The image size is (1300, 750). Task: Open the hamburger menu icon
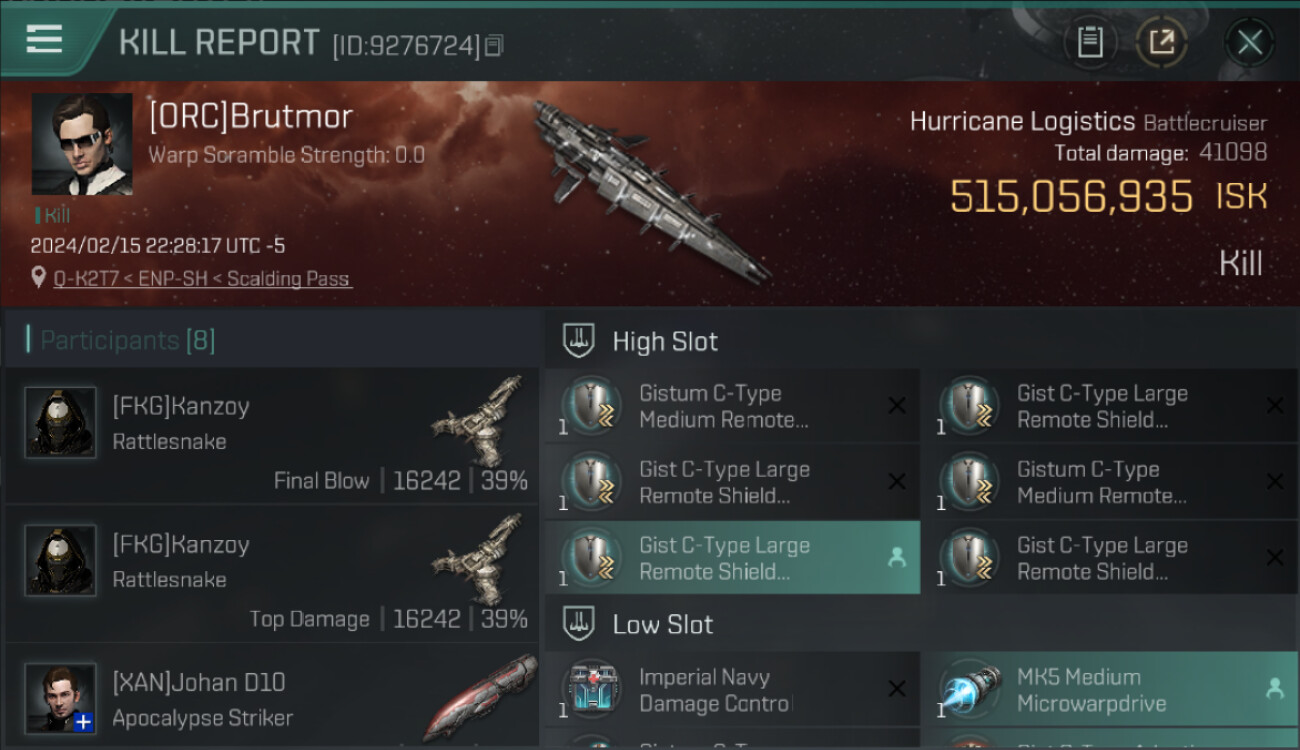[44, 40]
